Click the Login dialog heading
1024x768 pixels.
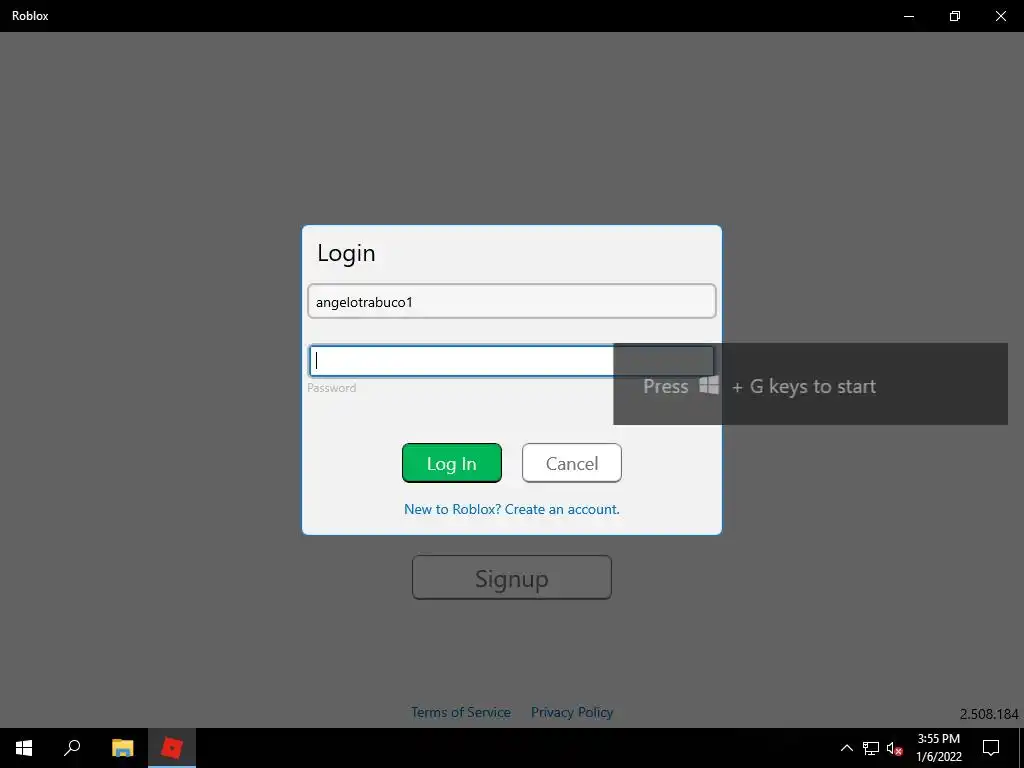click(346, 253)
